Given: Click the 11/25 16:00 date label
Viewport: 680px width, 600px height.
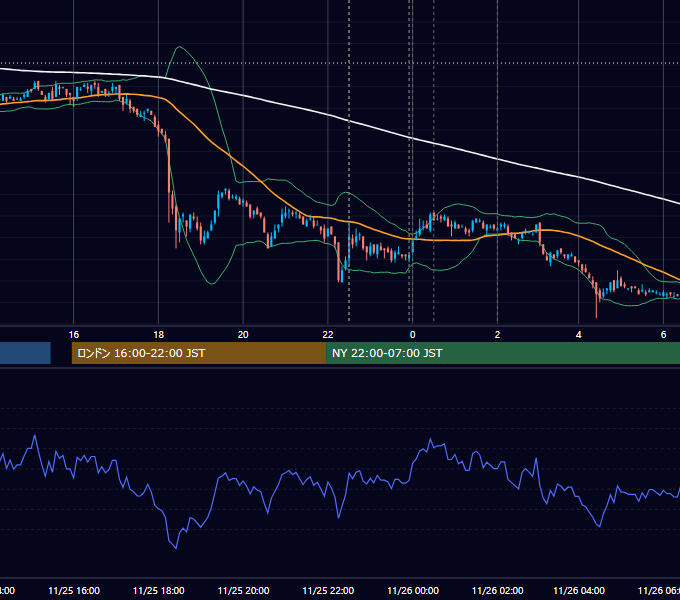Looking at the screenshot, I should coord(74,590).
